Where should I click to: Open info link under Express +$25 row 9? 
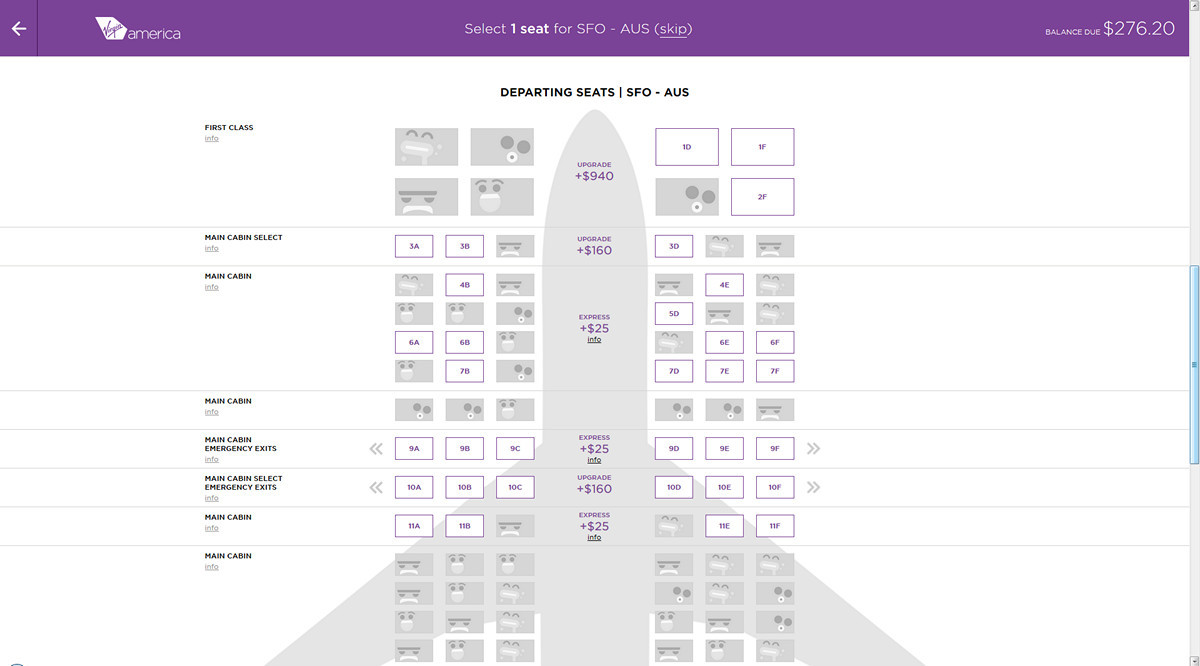pos(594,460)
